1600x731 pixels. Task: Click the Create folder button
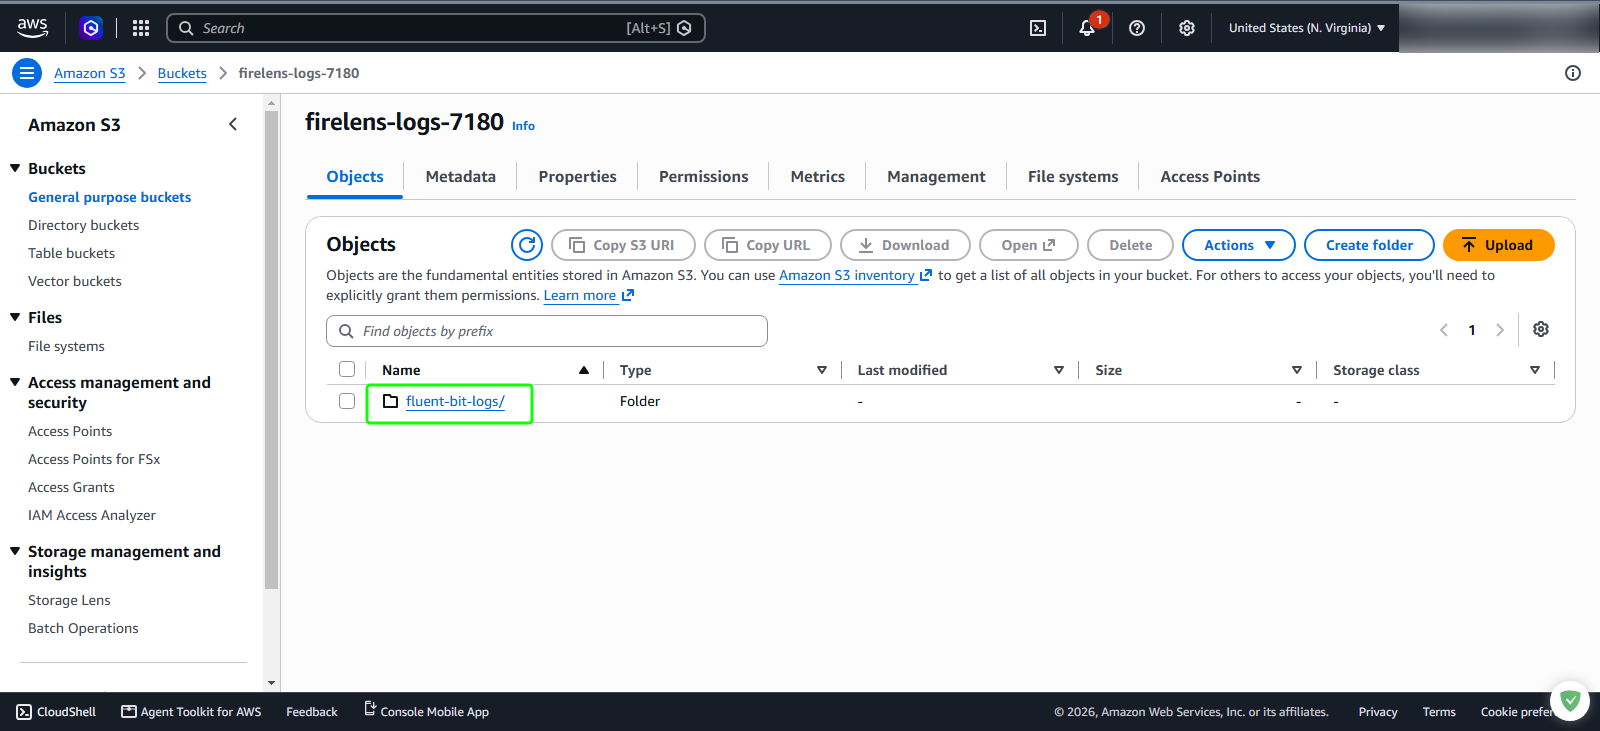coord(1369,245)
